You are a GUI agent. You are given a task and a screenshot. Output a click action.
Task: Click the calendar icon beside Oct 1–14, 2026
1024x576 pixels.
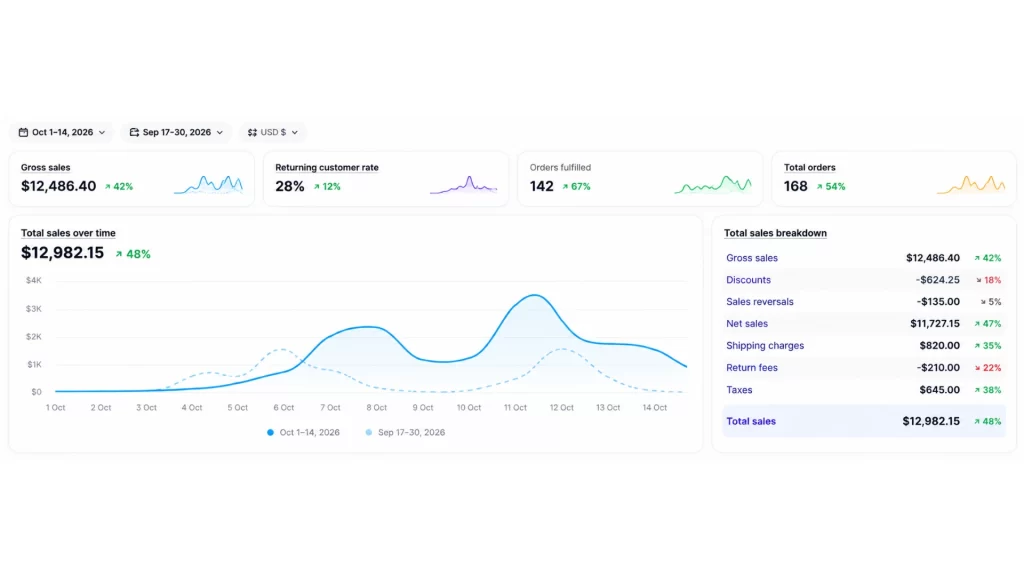(x=24, y=132)
